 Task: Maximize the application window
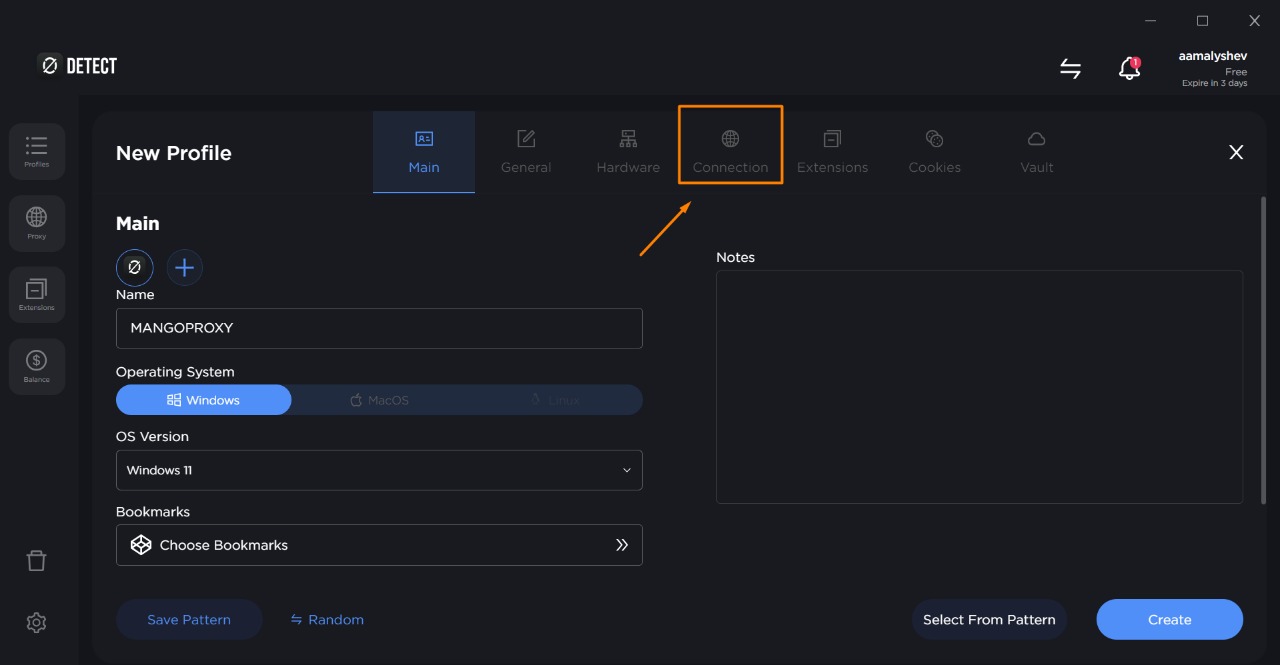click(1202, 21)
